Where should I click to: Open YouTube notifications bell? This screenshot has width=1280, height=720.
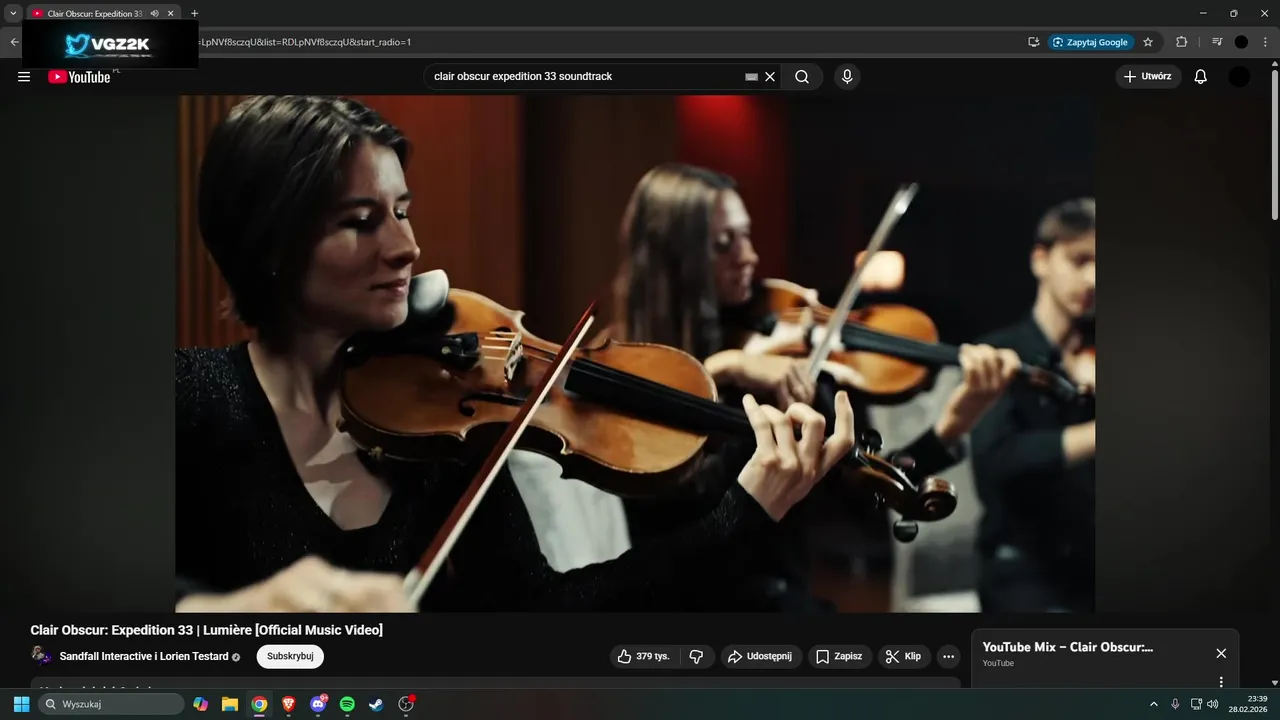(x=1201, y=77)
